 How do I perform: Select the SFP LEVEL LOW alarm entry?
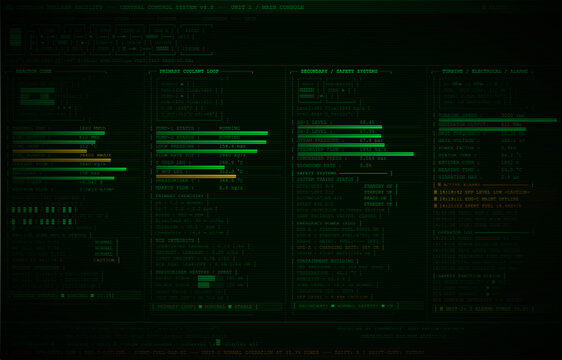pyautogui.click(x=482, y=192)
